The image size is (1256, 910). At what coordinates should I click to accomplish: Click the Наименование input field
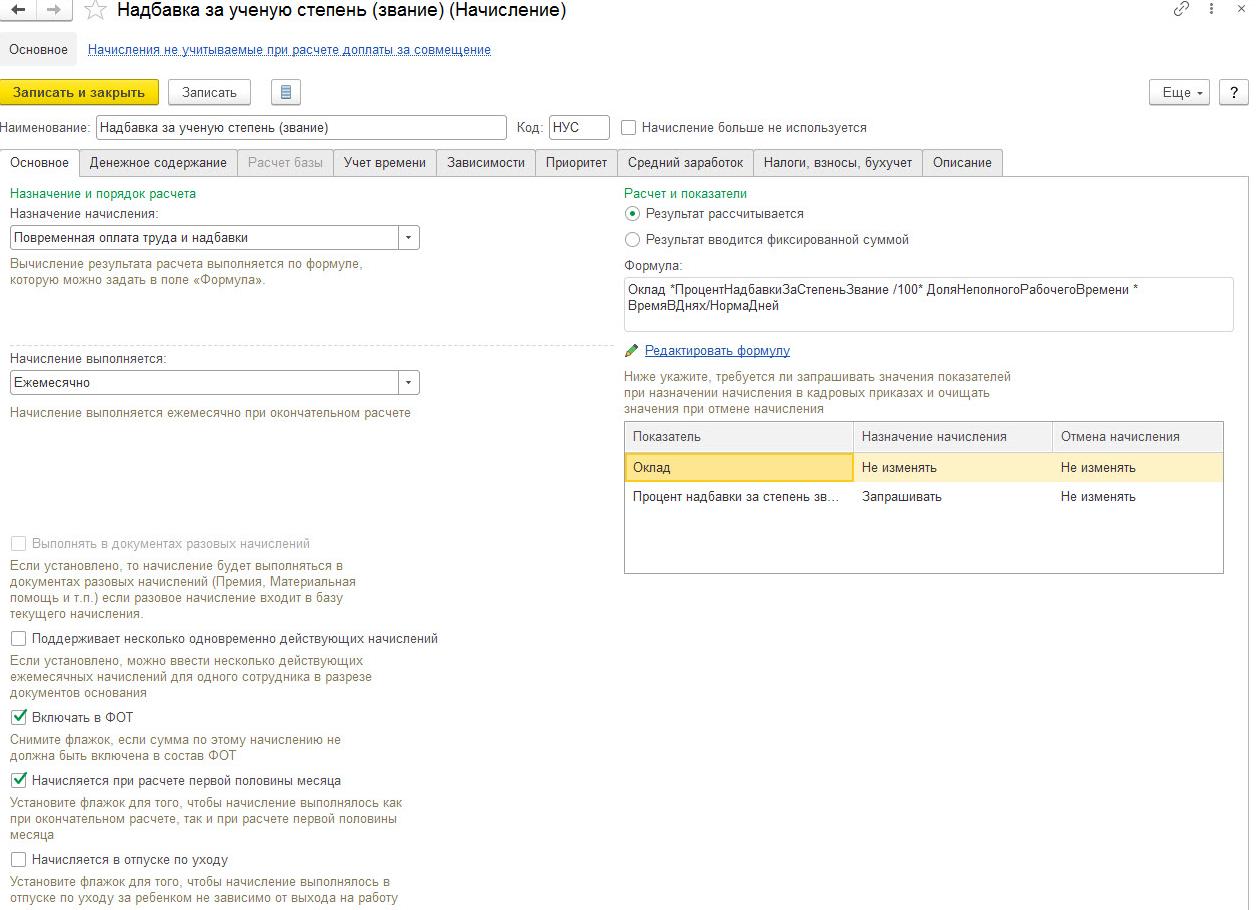click(301, 128)
